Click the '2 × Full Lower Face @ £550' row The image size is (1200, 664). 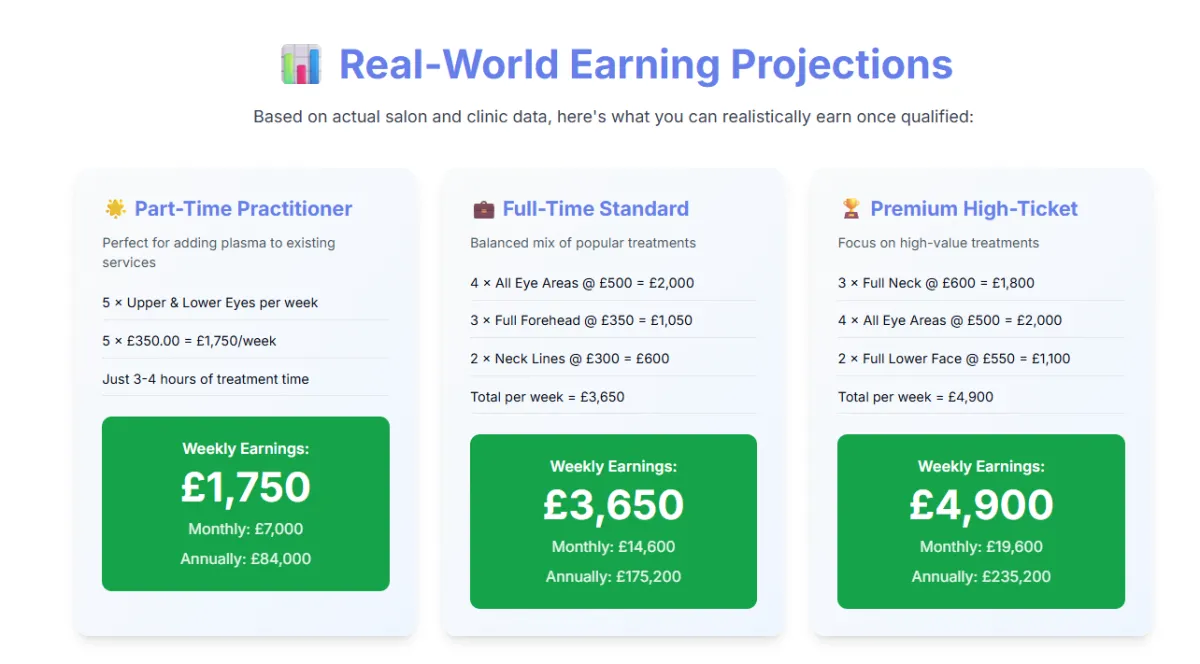tap(954, 358)
